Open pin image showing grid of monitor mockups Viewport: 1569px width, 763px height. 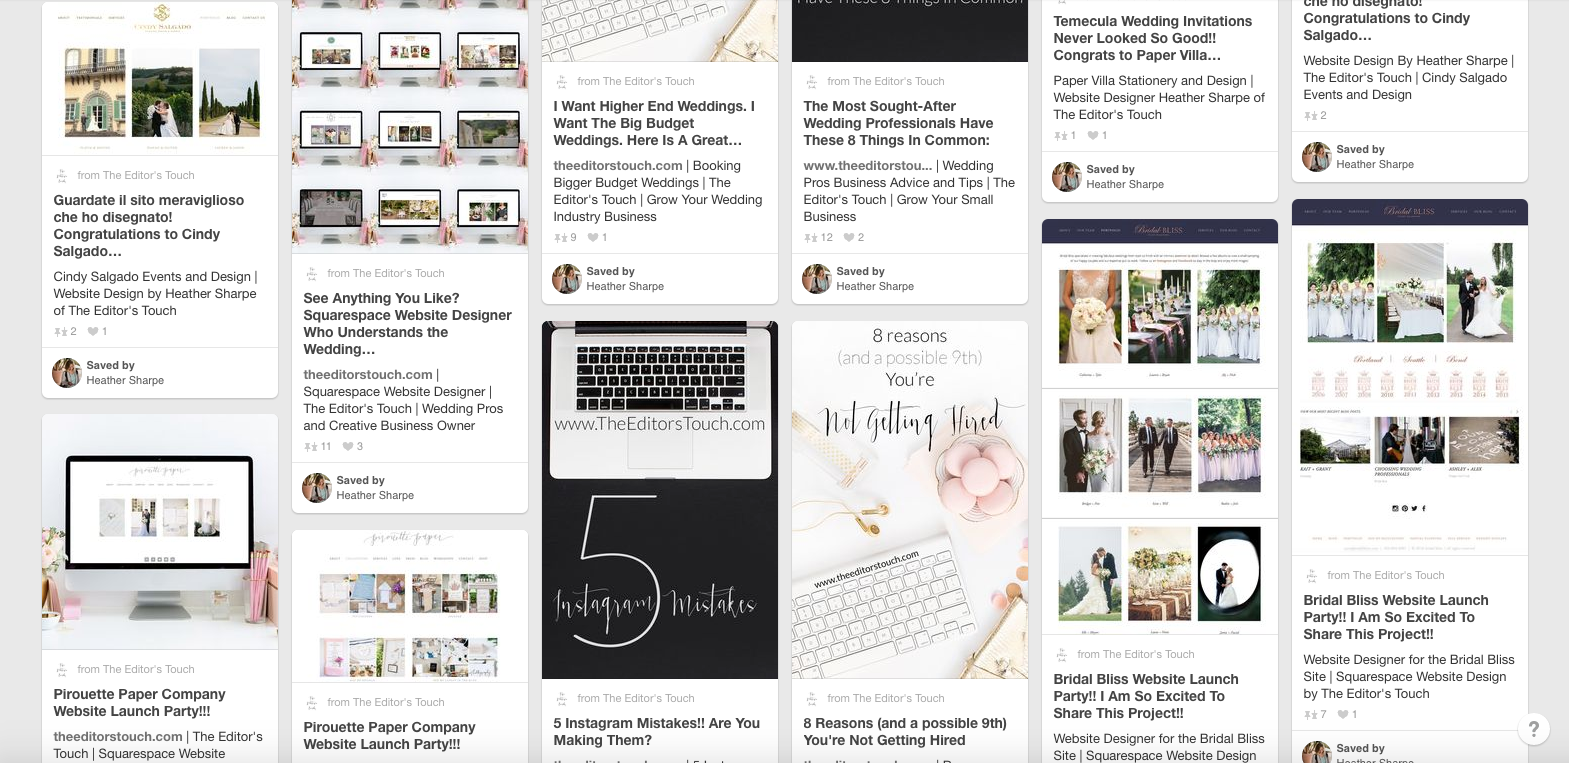tap(410, 124)
